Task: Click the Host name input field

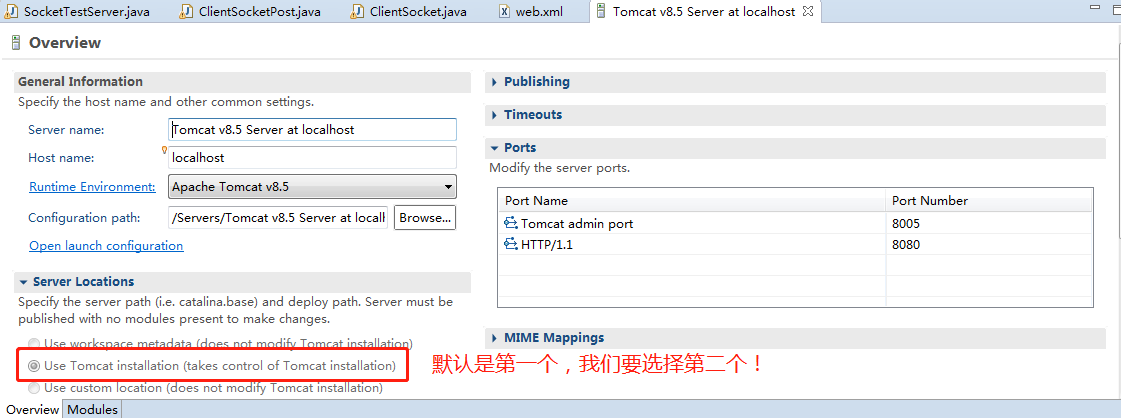Action: pos(312,158)
